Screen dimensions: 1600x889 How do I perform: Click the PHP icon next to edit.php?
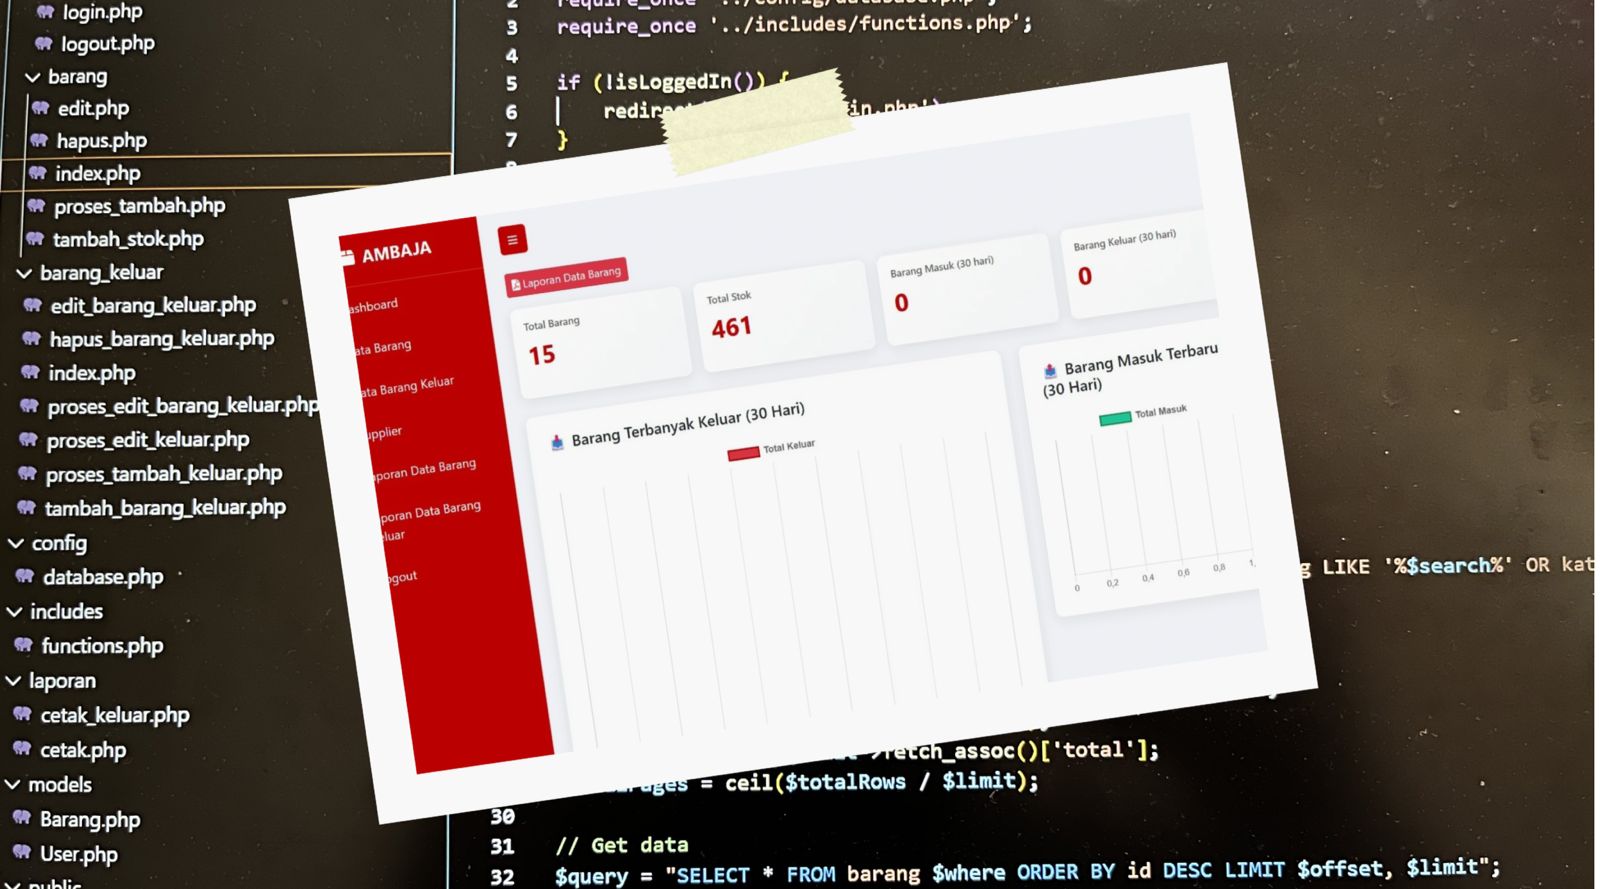point(40,107)
